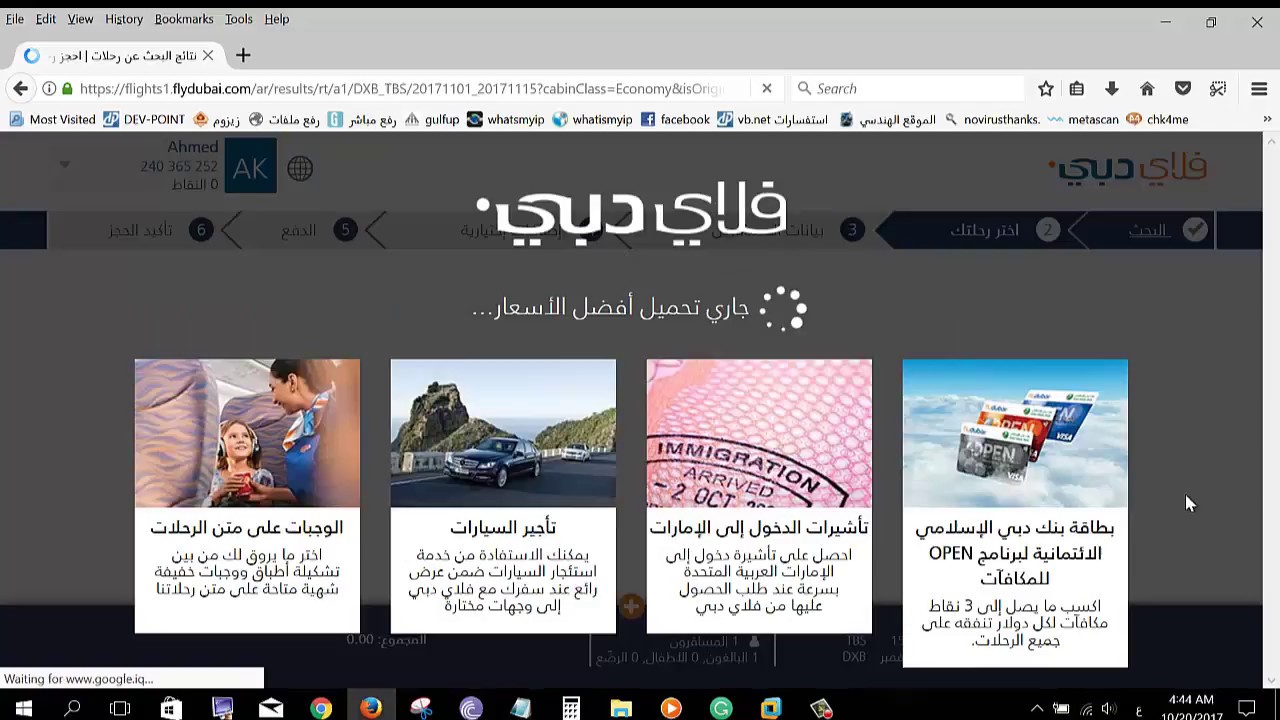Image resolution: width=1280 pixels, height=720 pixels.
Task: Open the Bookmarks menu
Action: coord(184,19)
